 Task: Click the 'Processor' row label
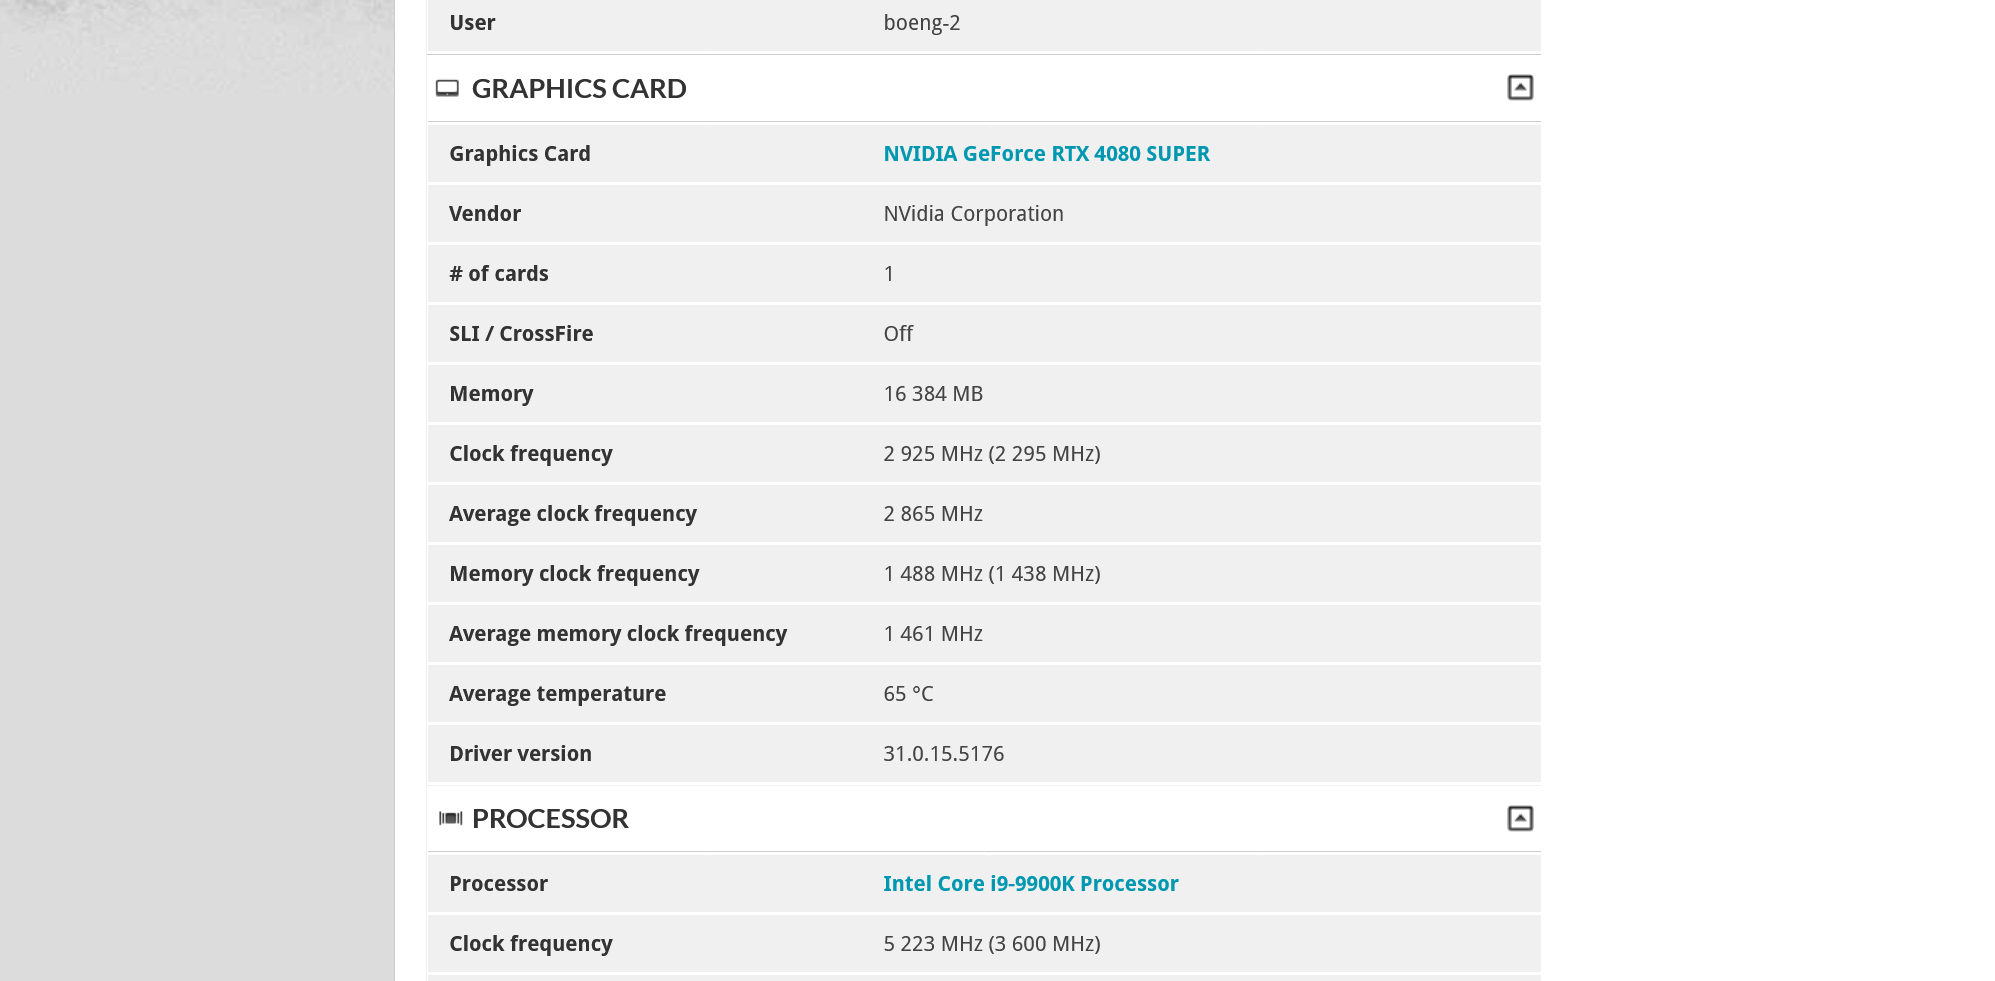pos(498,884)
